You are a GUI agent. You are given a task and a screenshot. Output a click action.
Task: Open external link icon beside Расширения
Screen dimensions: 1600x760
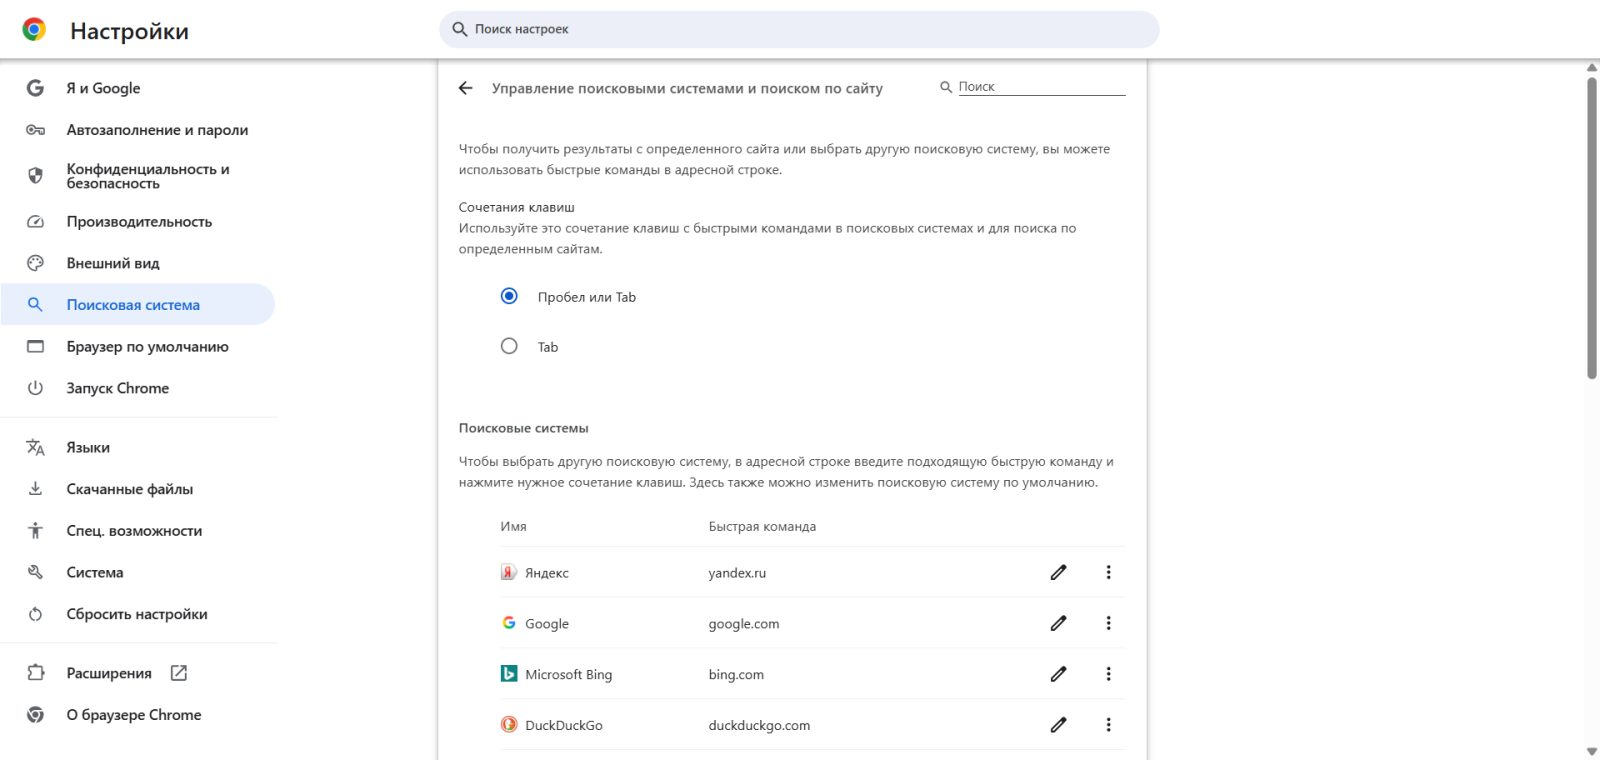(x=179, y=673)
